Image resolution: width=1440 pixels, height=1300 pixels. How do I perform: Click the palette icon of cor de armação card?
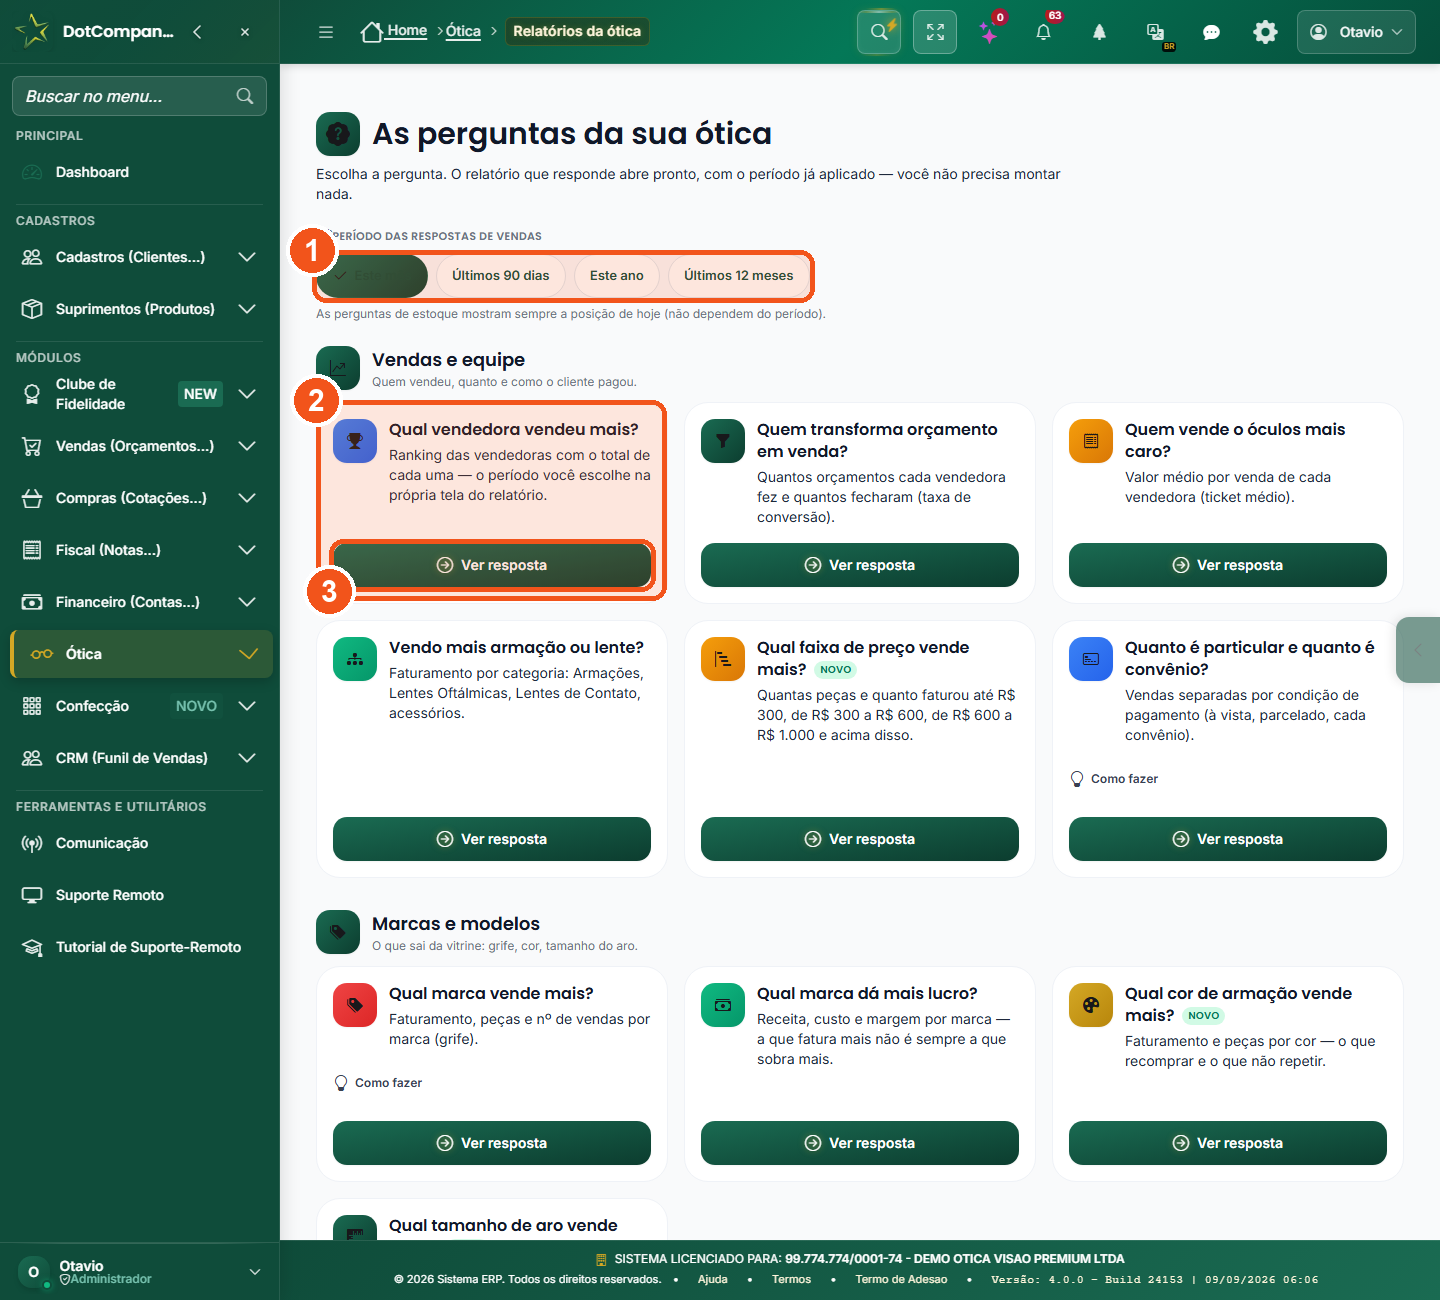click(x=1091, y=1005)
